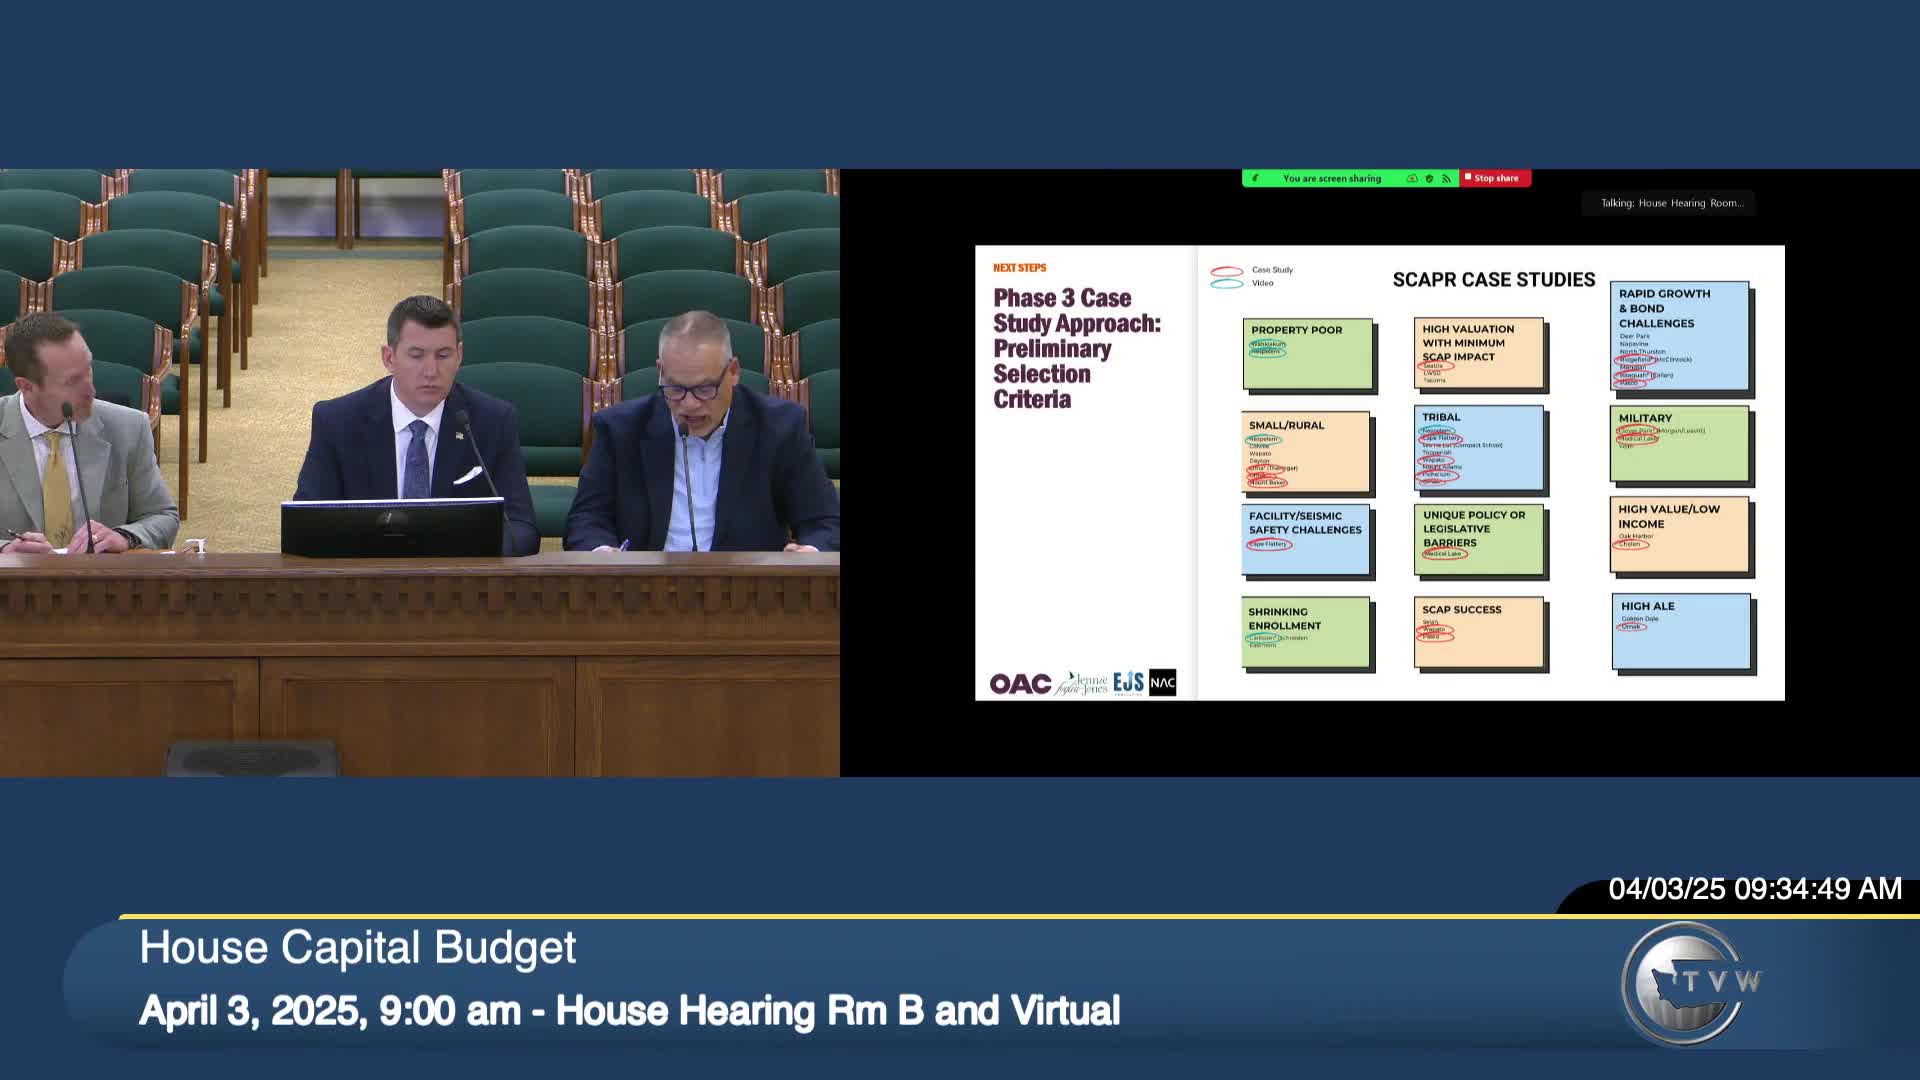Select the Military case study card
Screen dimensions: 1920x1080
click(x=1679, y=443)
